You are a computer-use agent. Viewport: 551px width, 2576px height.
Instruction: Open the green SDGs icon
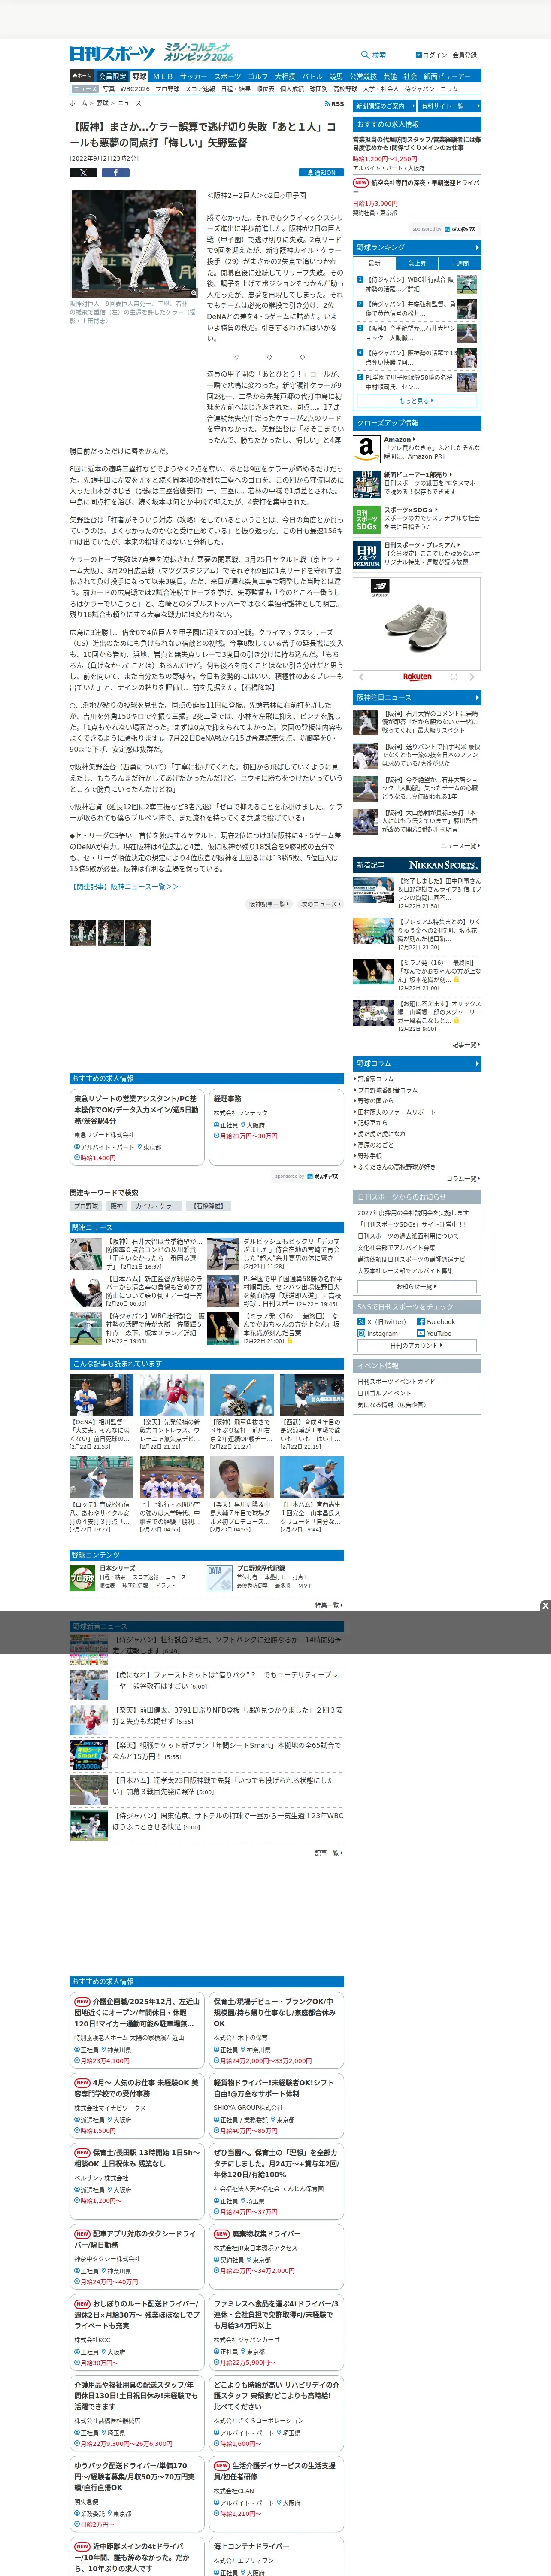(x=366, y=519)
